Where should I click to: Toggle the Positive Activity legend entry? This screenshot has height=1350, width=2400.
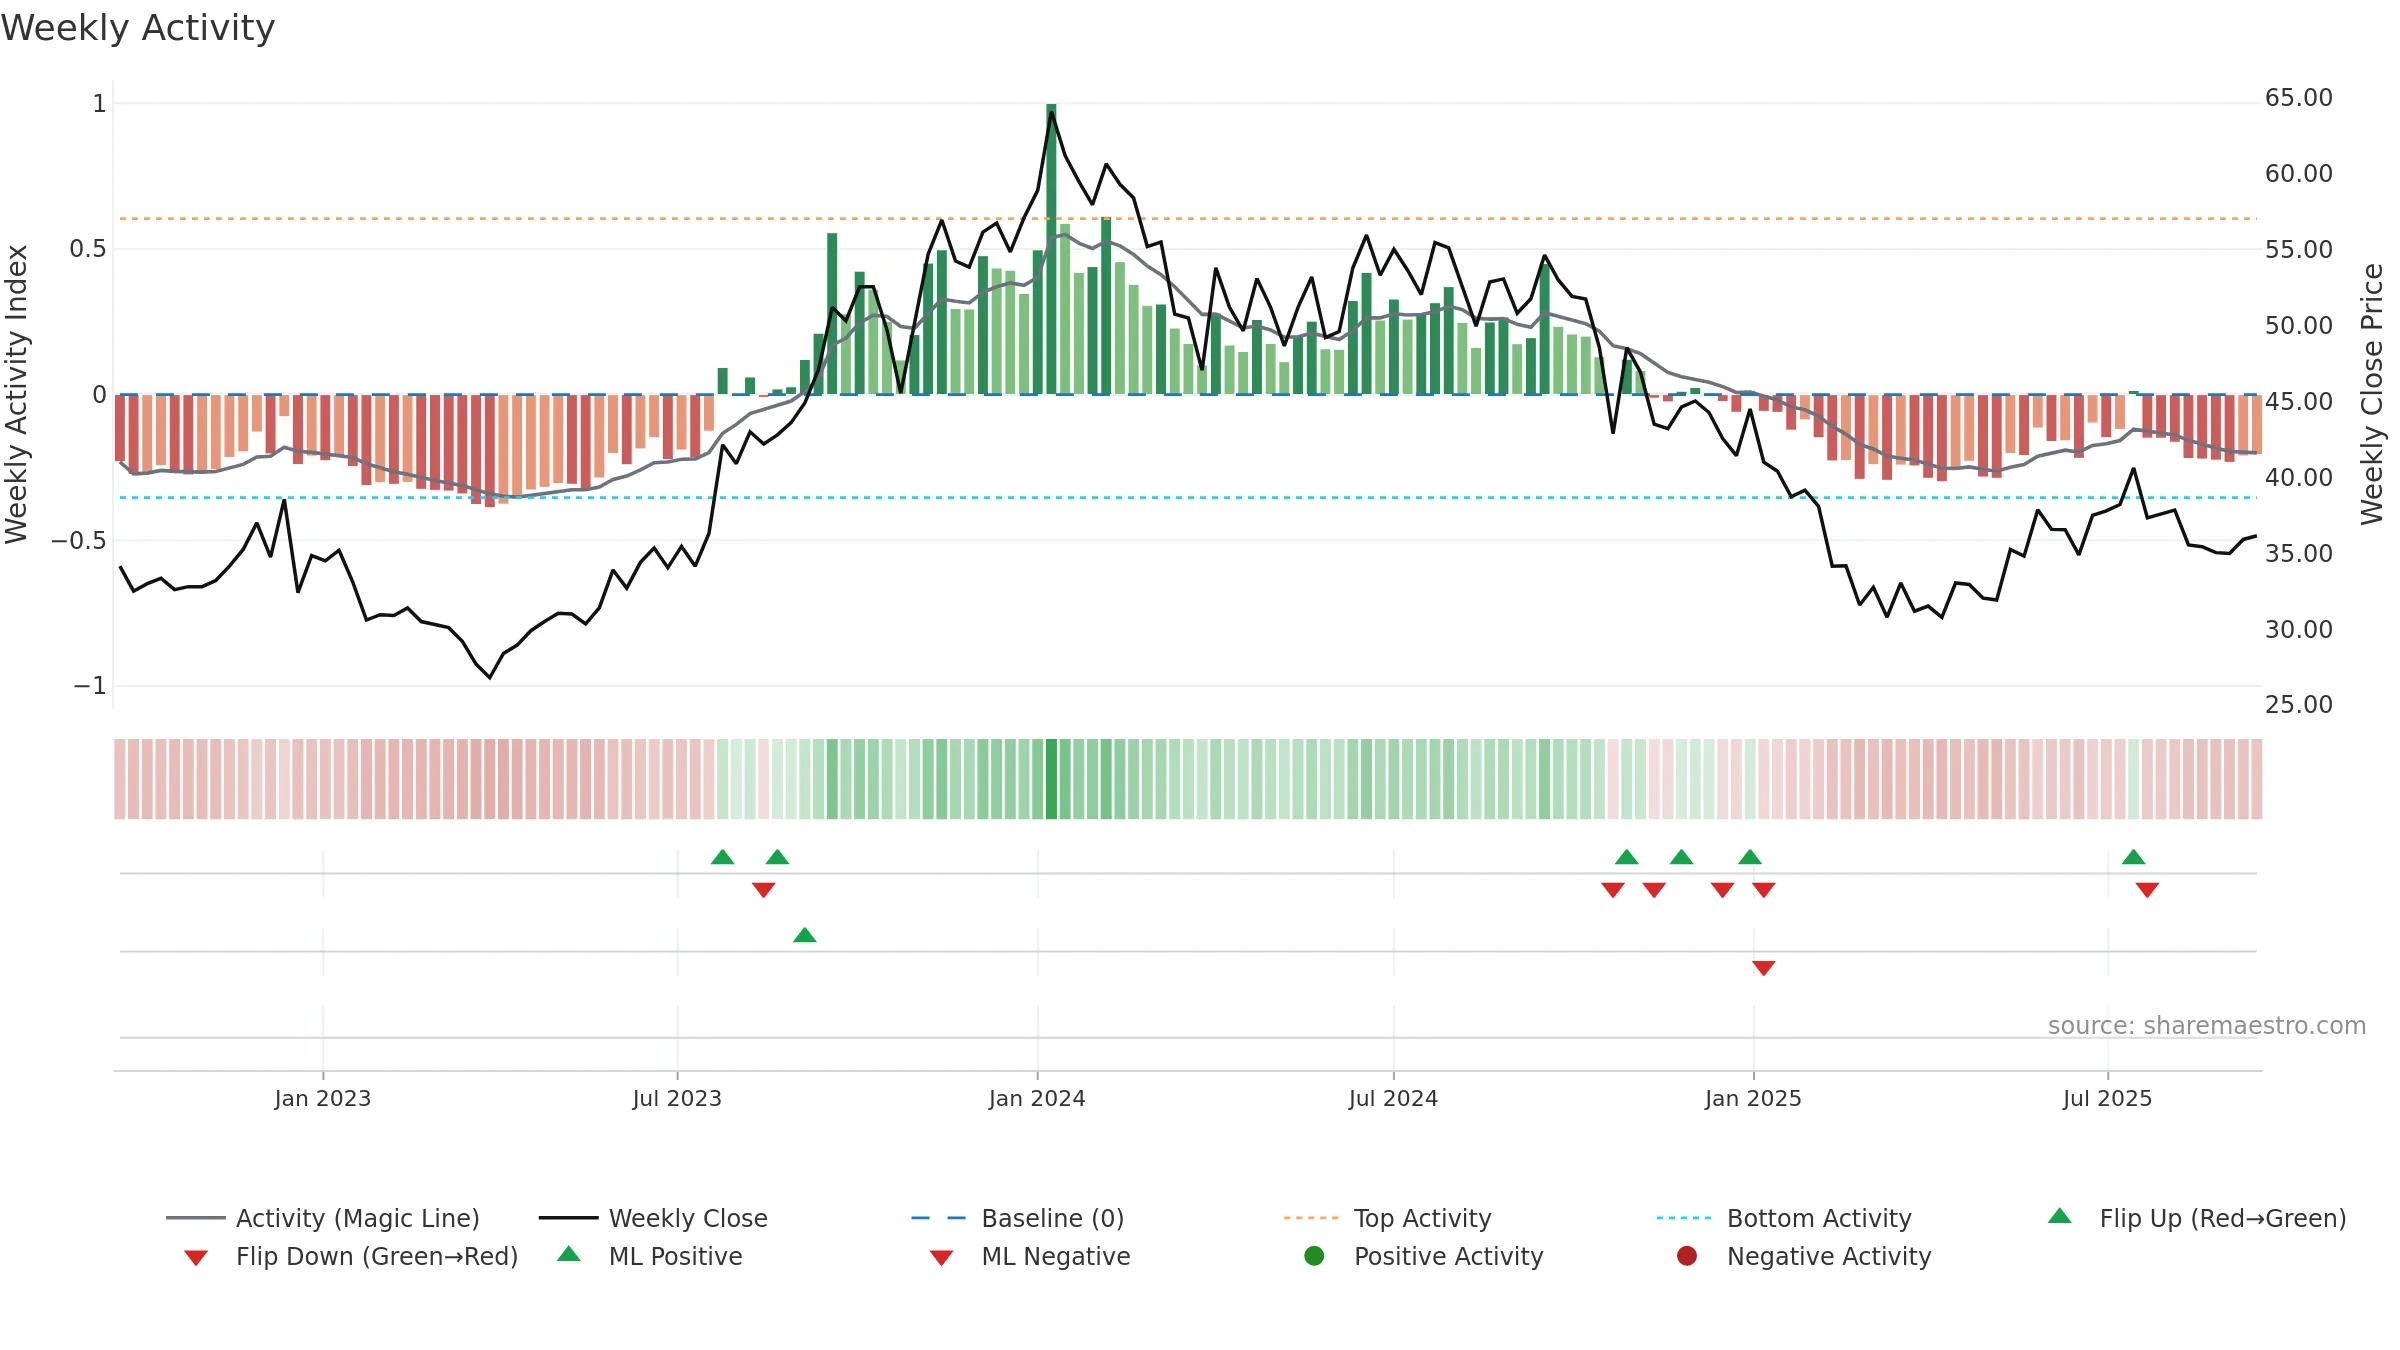[1424, 1256]
